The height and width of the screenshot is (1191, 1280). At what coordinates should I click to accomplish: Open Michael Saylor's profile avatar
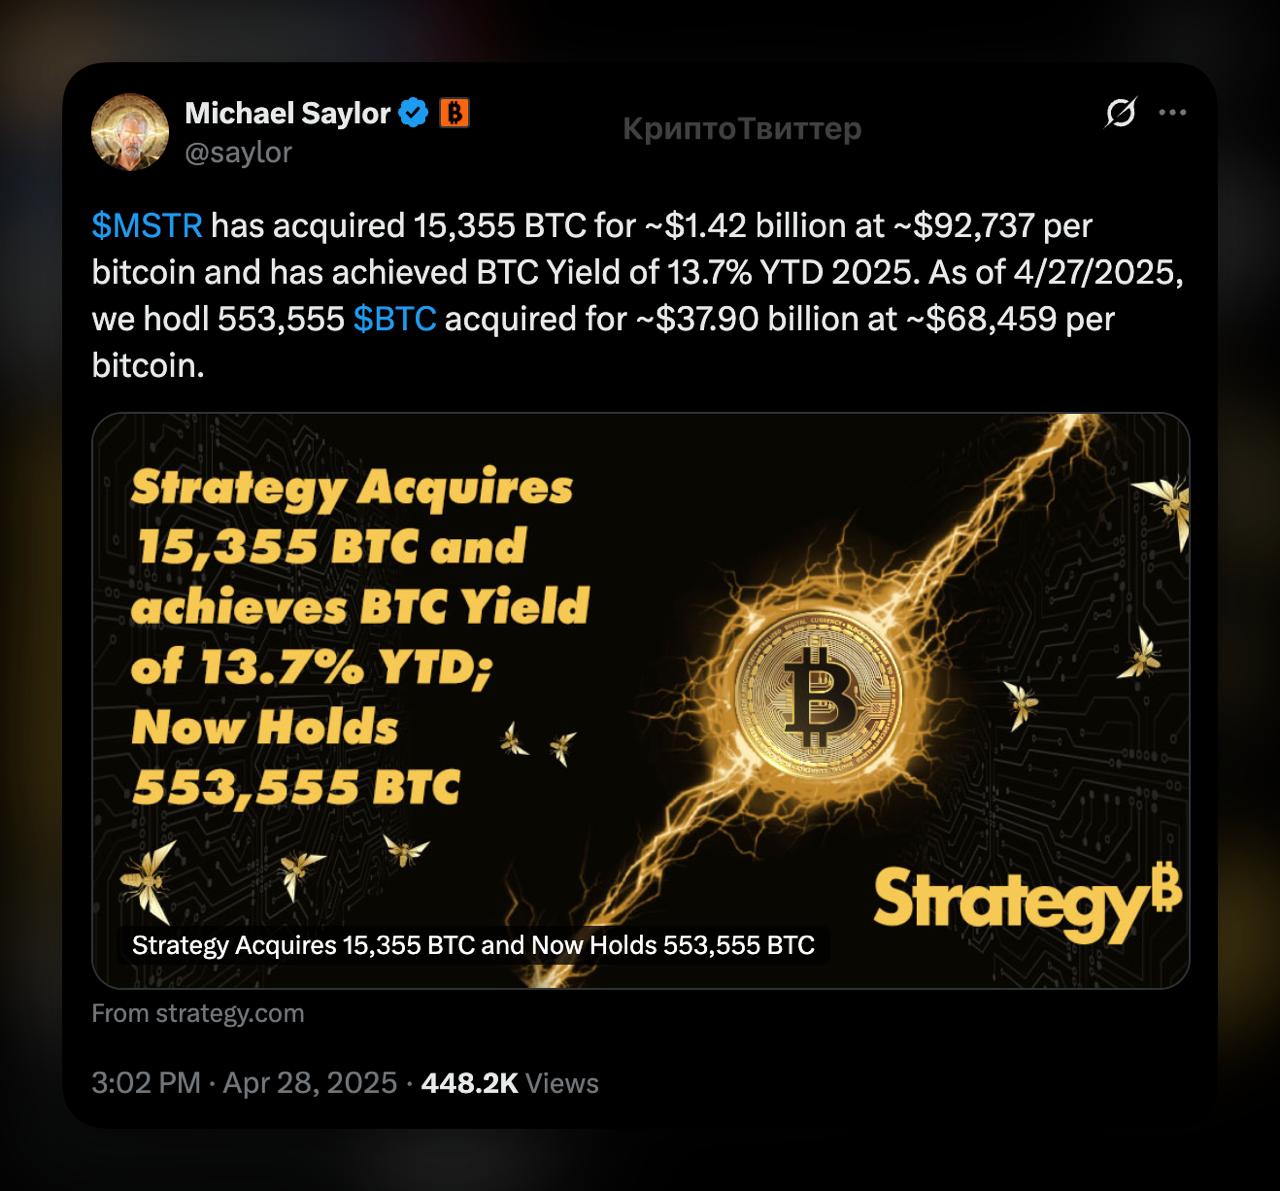pyautogui.click(x=130, y=132)
